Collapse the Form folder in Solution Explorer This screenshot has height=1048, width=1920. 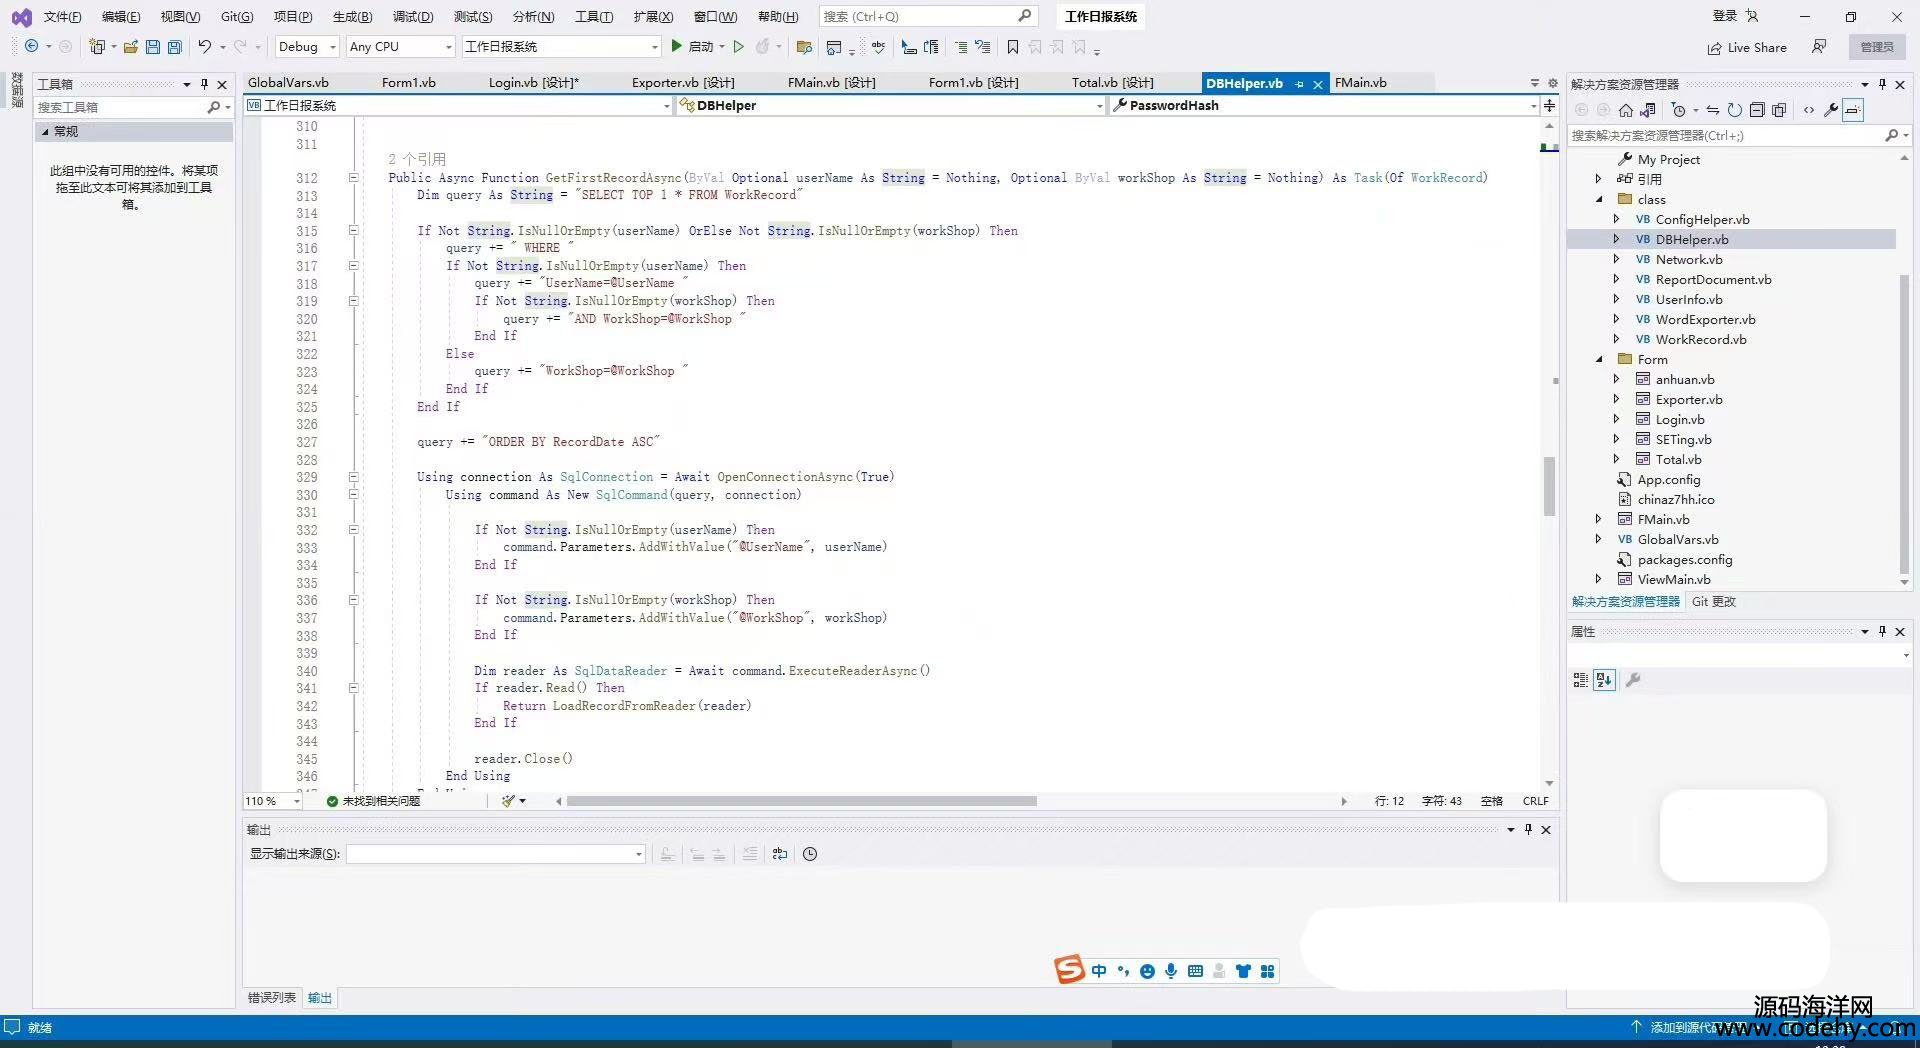(1599, 359)
